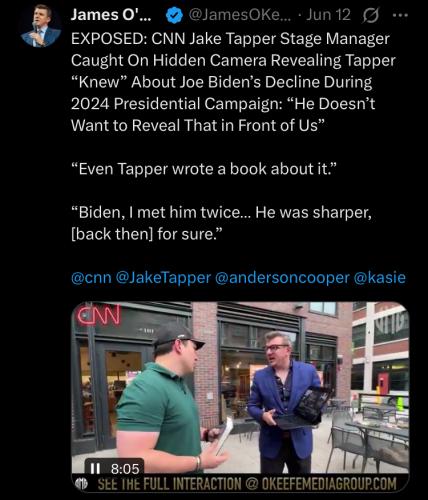Screen dimensions: 428x500
Task: Click the slashed-circle Grok icon
Action: click(x=370, y=16)
